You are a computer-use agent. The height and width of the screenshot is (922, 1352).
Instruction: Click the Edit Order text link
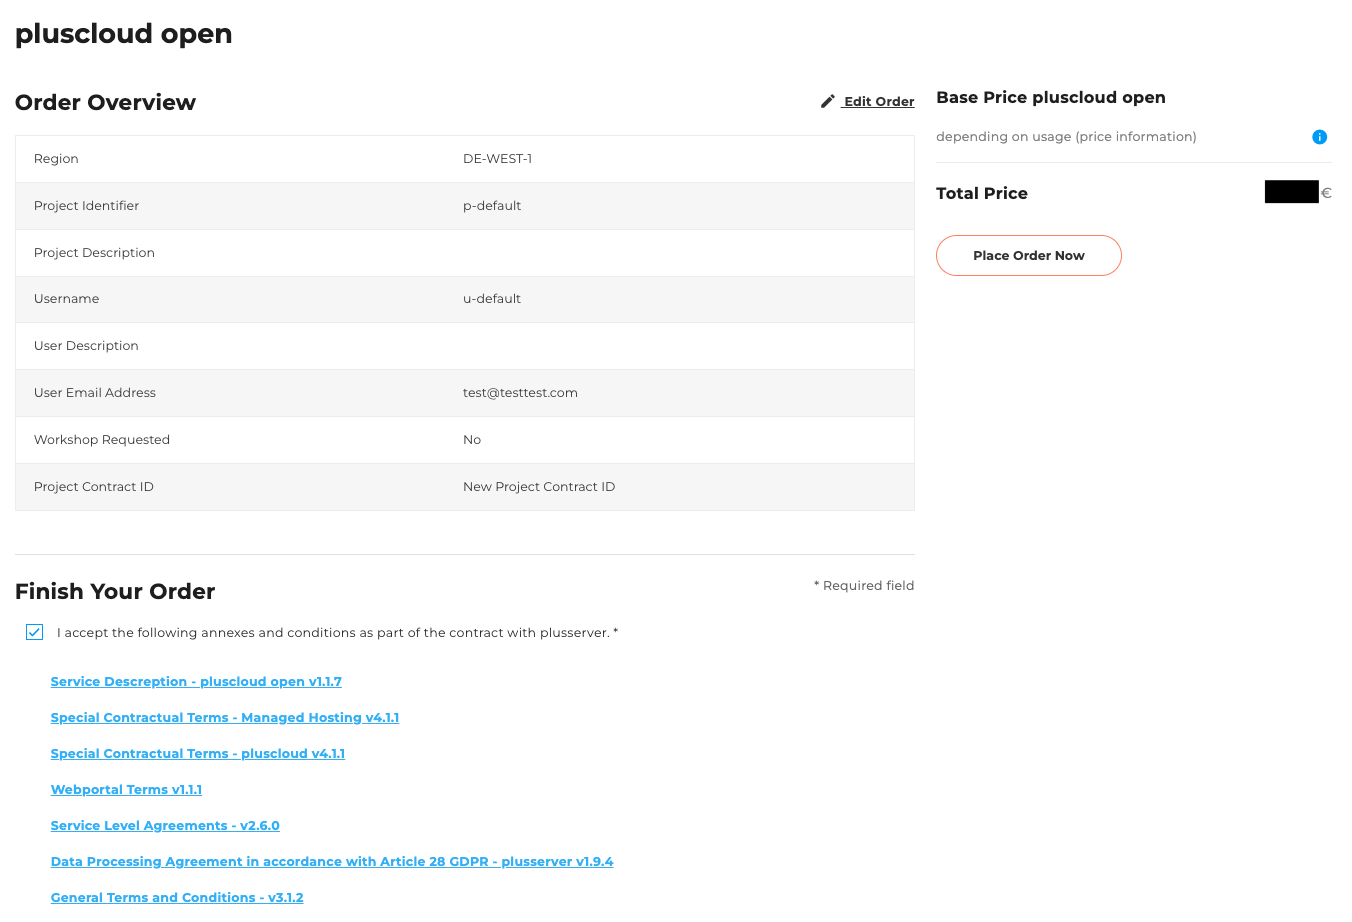click(878, 101)
